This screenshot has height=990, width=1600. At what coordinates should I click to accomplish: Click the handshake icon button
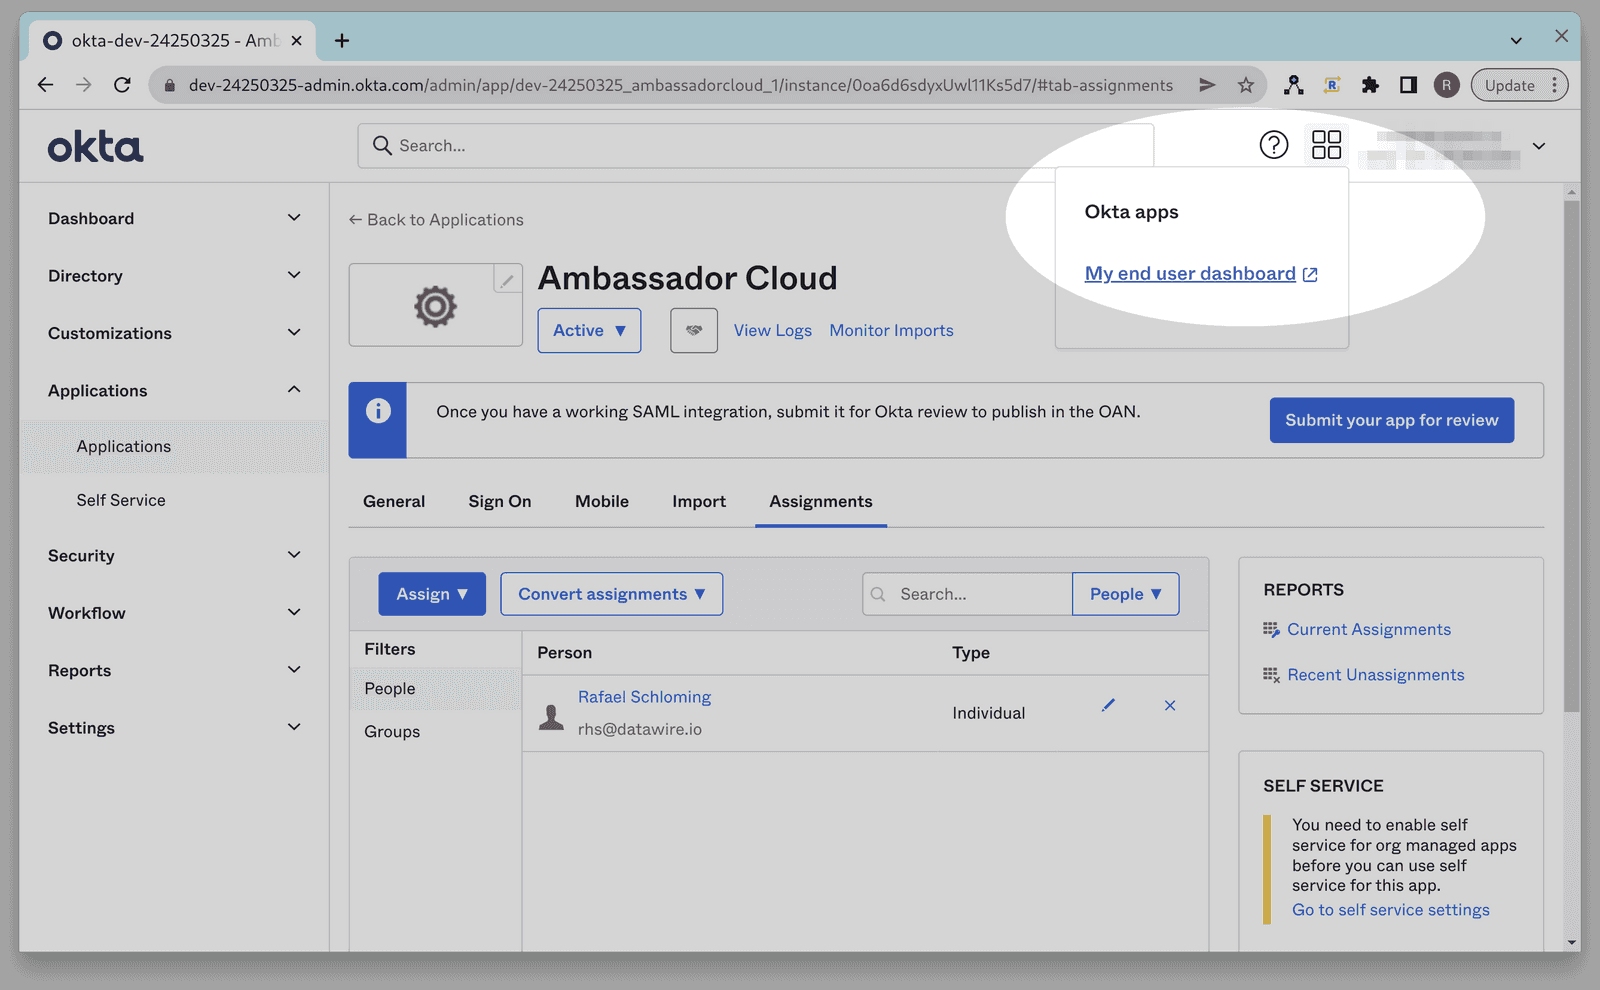point(694,330)
